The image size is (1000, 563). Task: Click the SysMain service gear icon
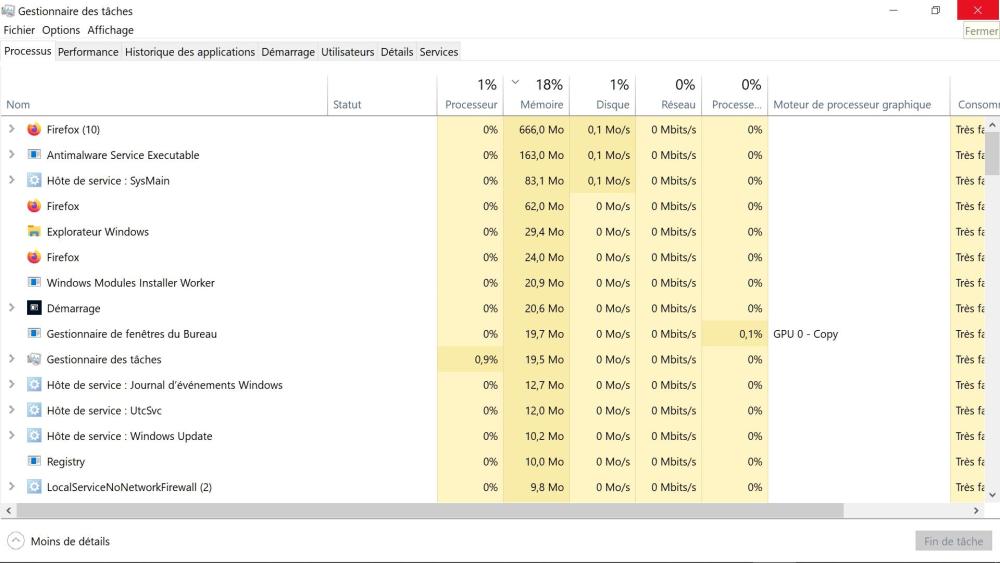point(34,181)
